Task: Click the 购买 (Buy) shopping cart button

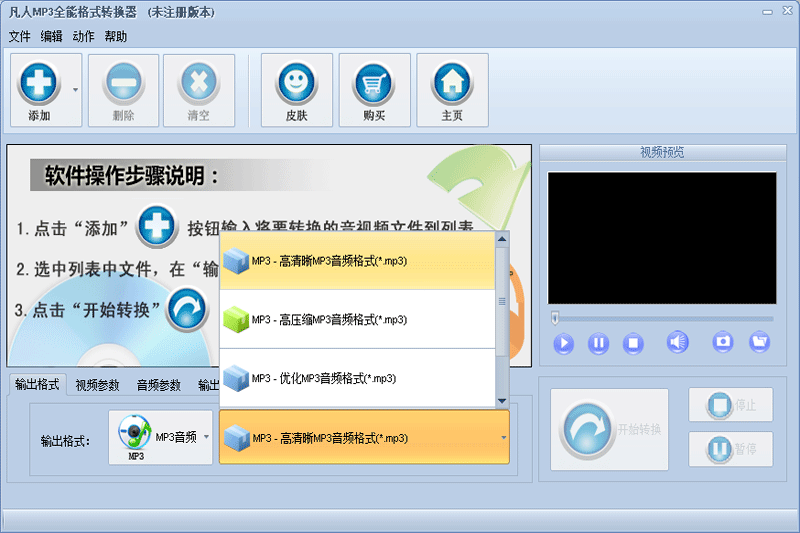Action: pyautogui.click(x=374, y=90)
